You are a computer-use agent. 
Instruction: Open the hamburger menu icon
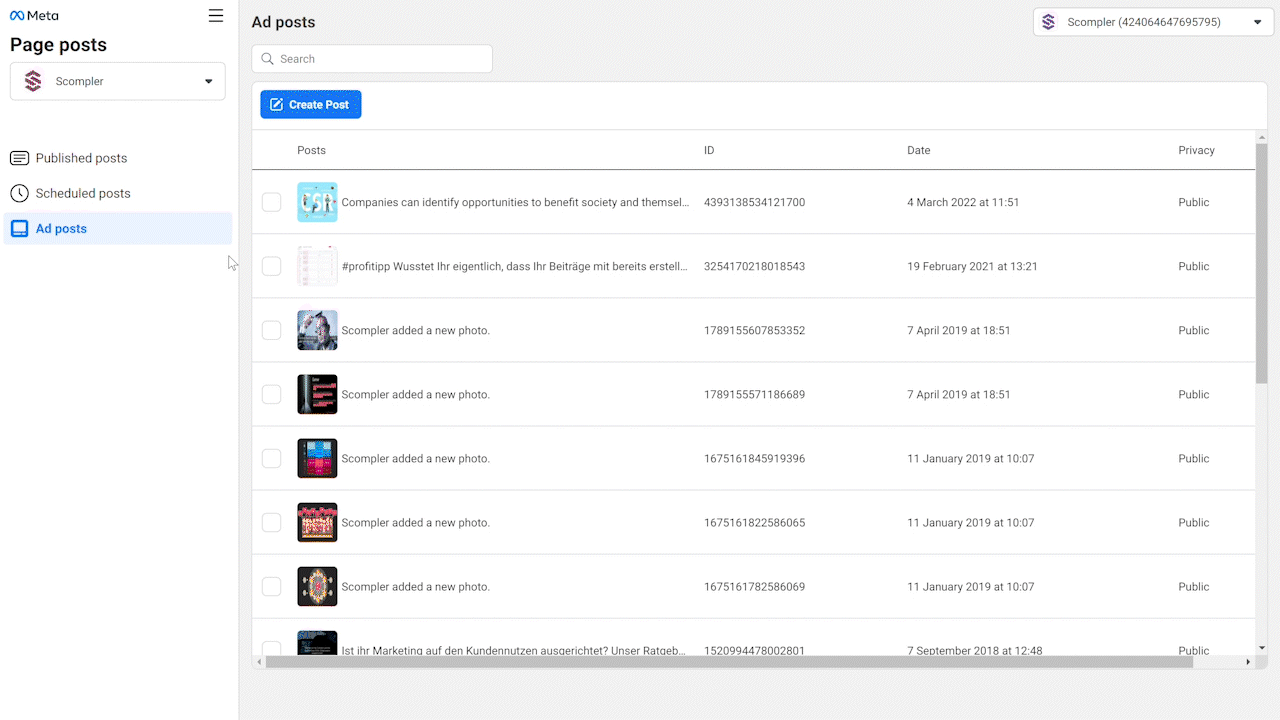point(216,16)
